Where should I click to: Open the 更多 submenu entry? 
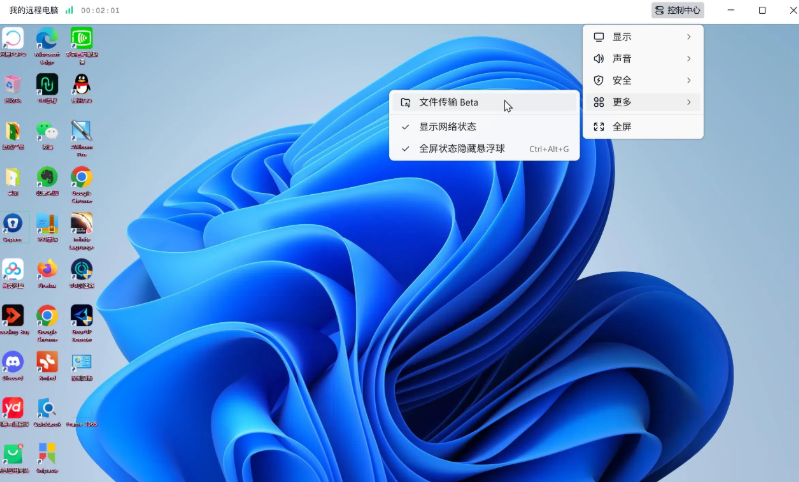pyautogui.click(x=643, y=102)
